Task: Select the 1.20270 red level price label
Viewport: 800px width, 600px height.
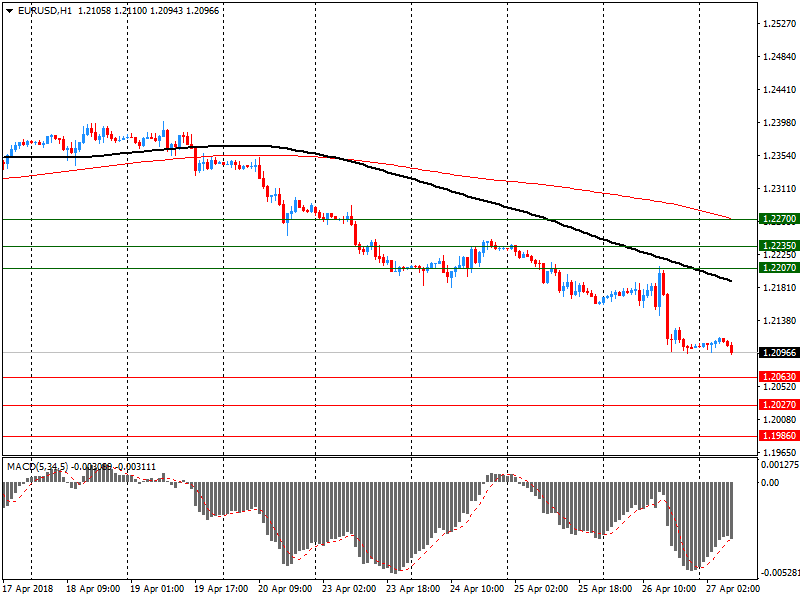Action: (x=779, y=405)
